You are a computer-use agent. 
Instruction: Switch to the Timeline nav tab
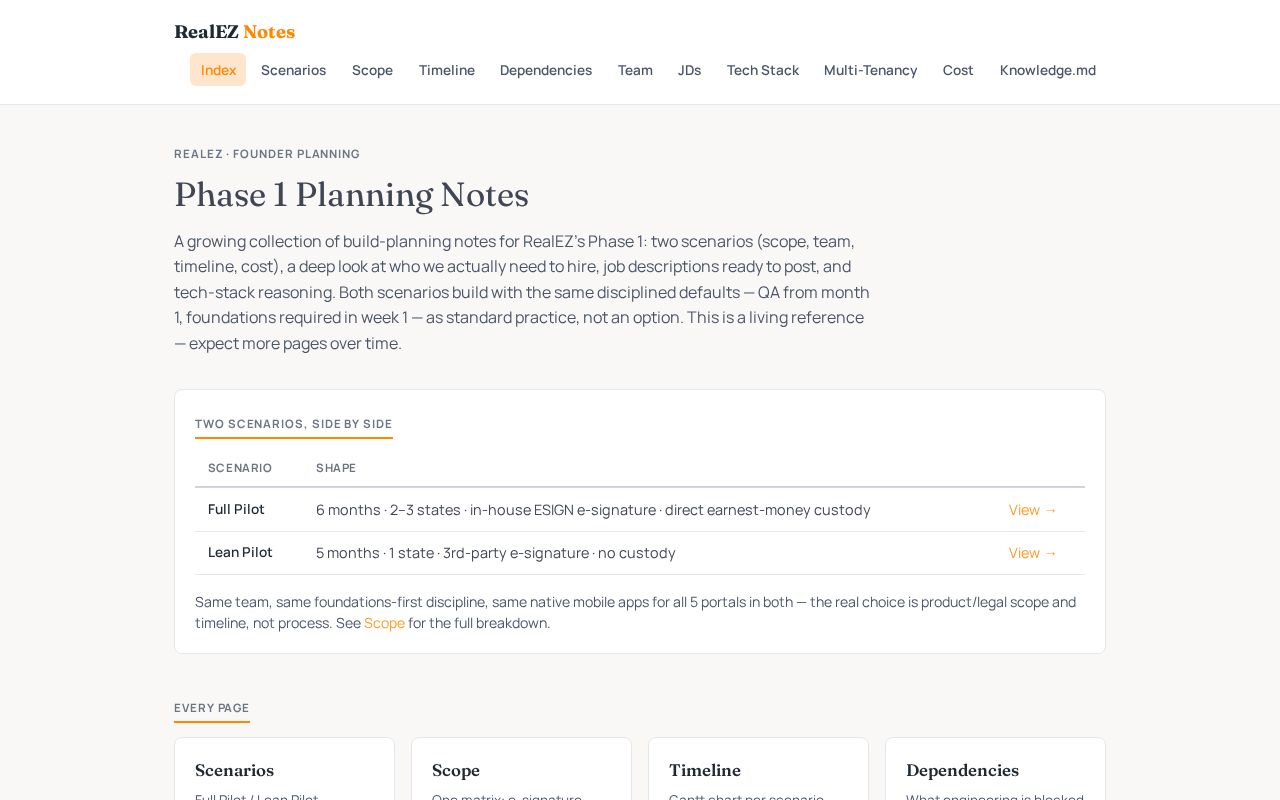446,70
